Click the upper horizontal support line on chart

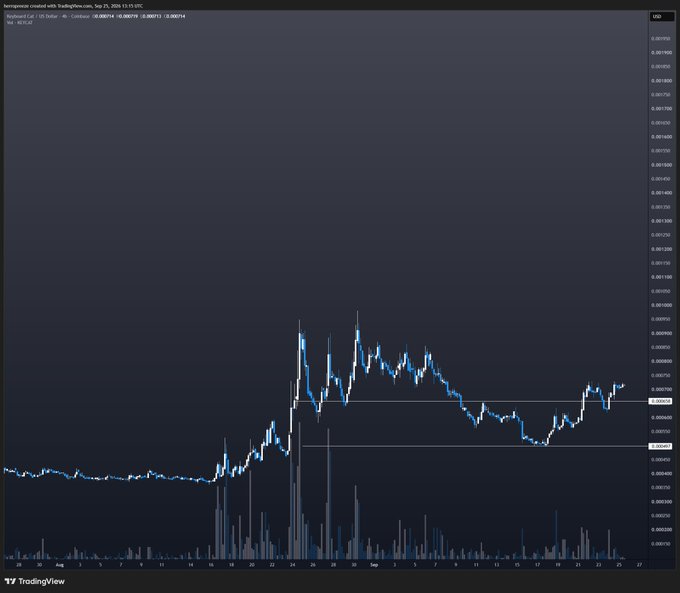coord(472,401)
